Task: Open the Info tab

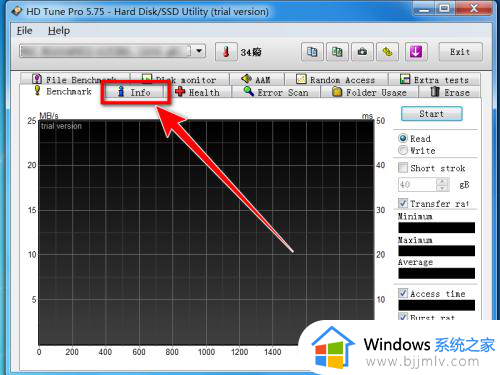Action: [x=135, y=92]
